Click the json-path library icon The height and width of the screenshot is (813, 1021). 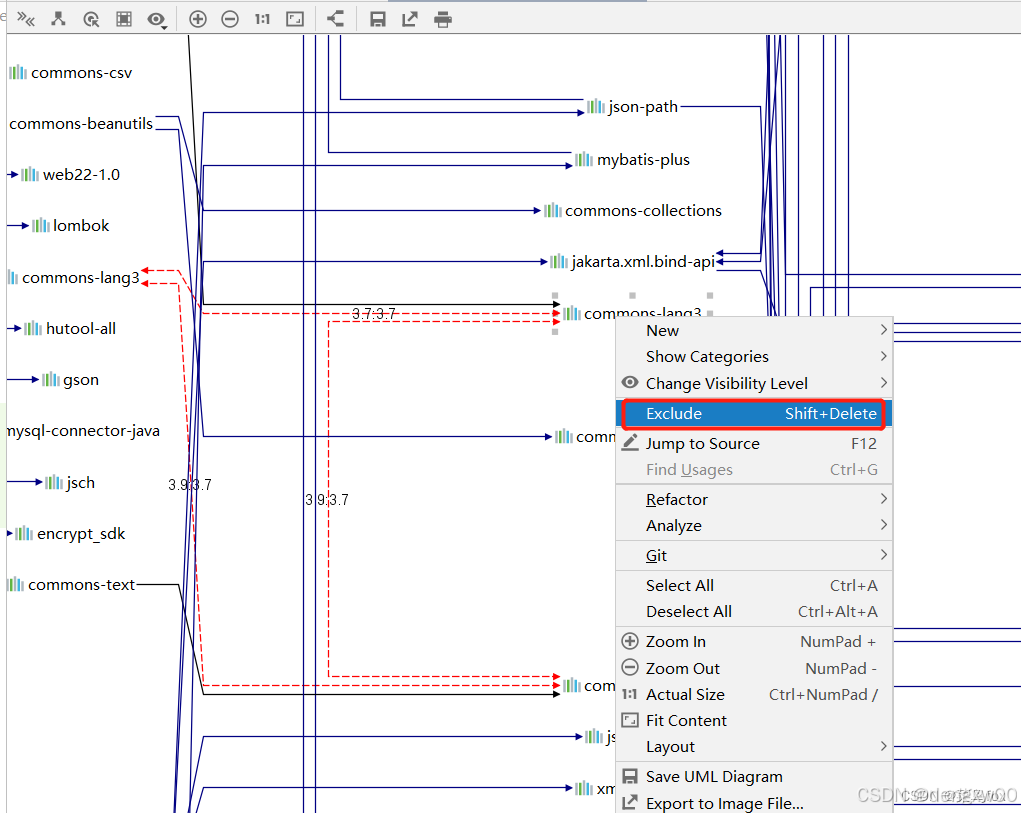tap(596, 106)
